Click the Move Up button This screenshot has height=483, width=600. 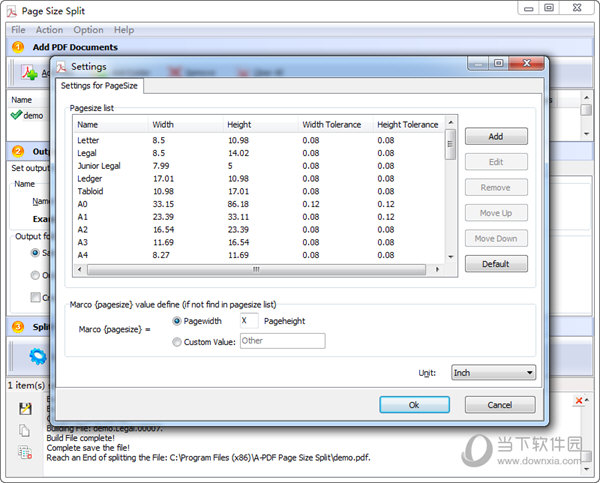click(496, 213)
